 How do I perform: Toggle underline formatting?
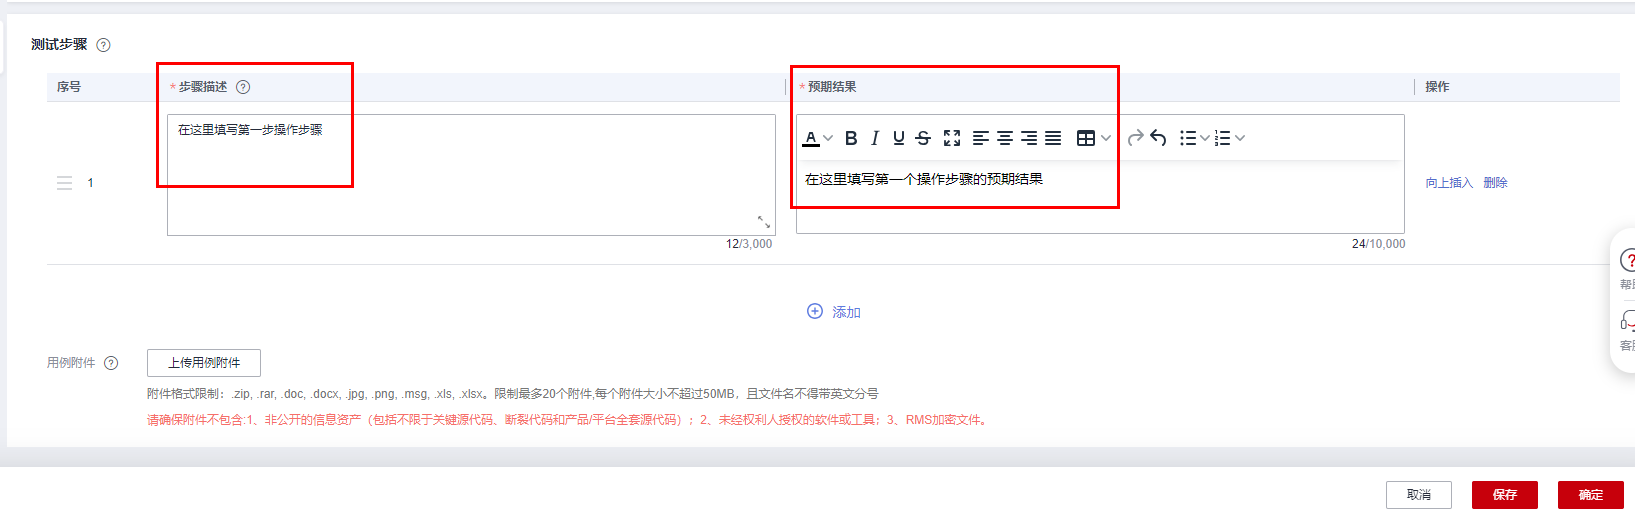899,138
